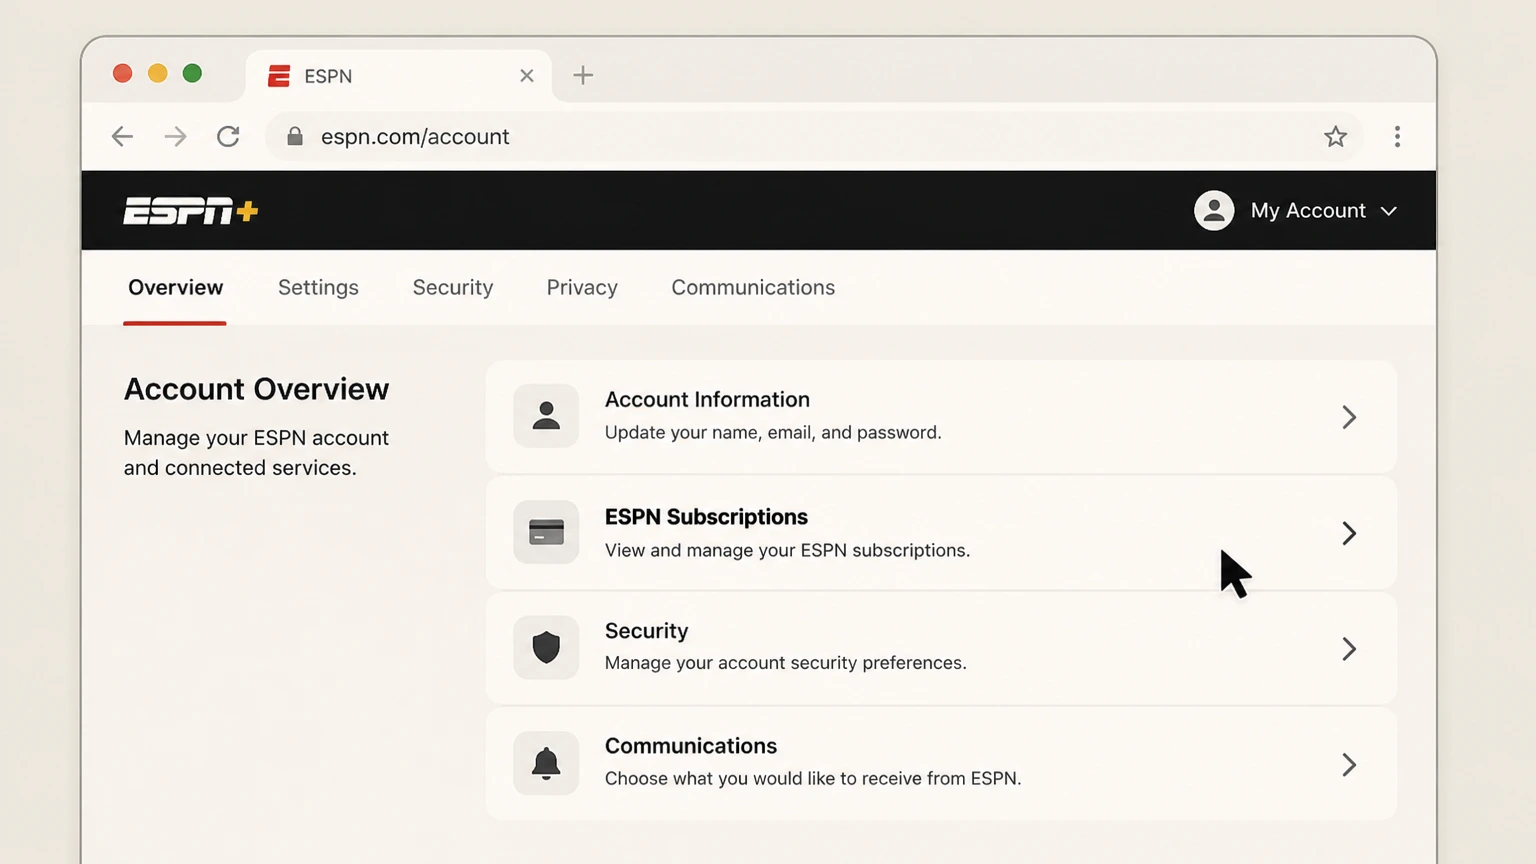This screenshot has height=864, width=1536.
Task: Open the ESPN Subscriptions link
Action: tap(706, 517)
